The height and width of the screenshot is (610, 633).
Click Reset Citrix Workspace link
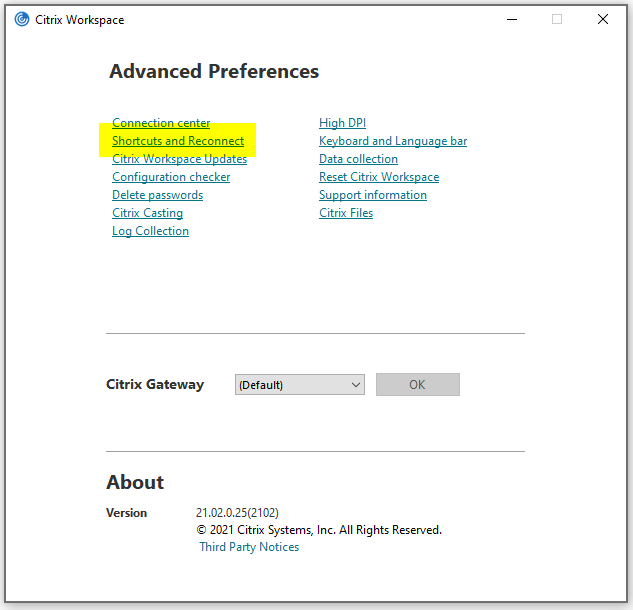[379, 177]
